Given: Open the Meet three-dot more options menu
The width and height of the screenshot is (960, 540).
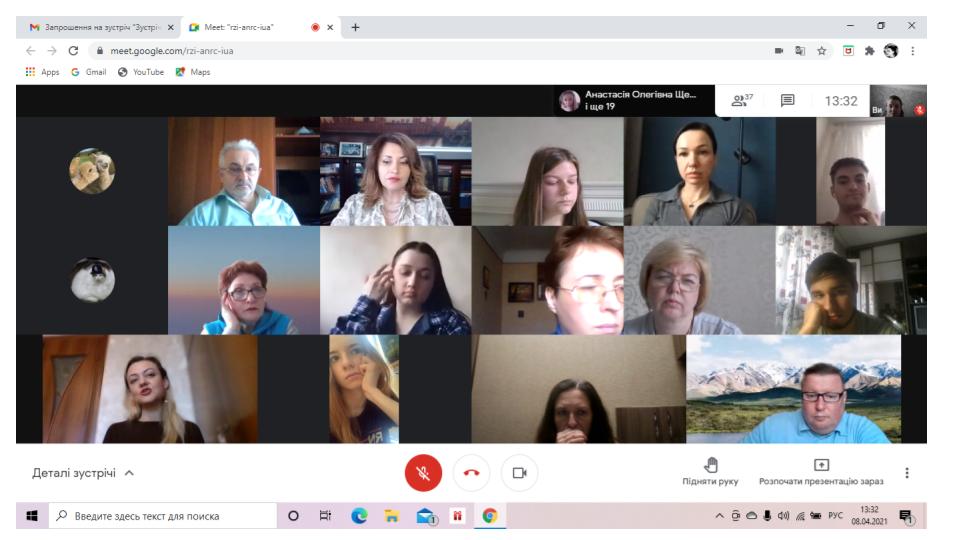Looking at the screenshot, I should click(907, 473).
